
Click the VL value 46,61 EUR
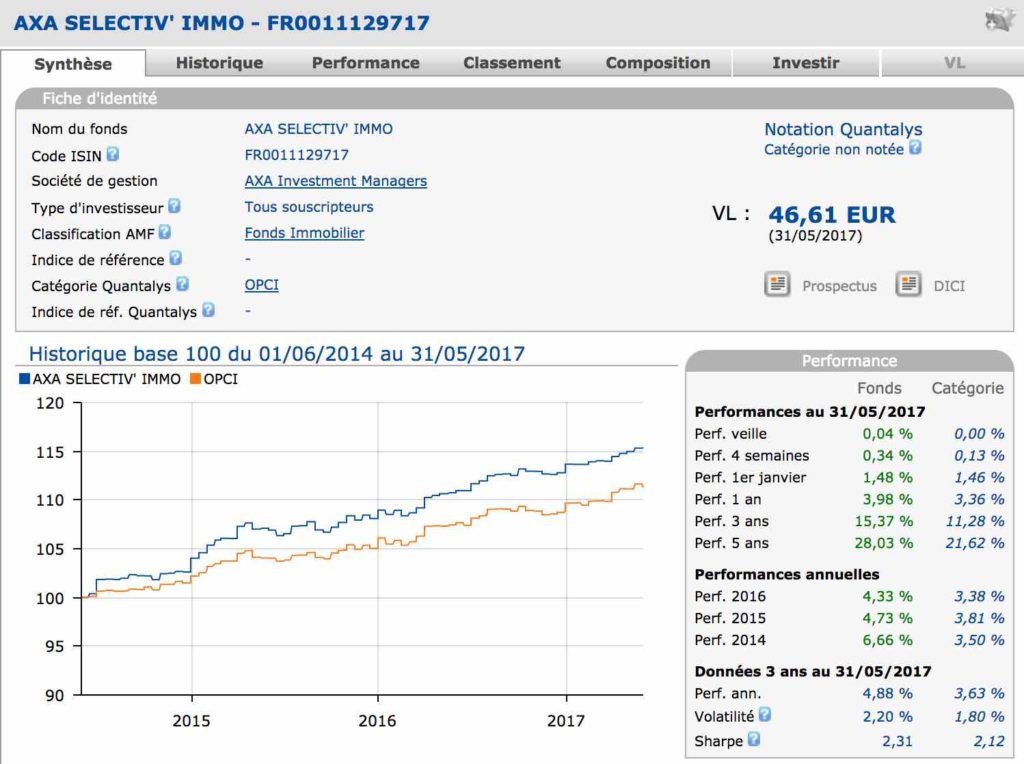pos(831,215)
